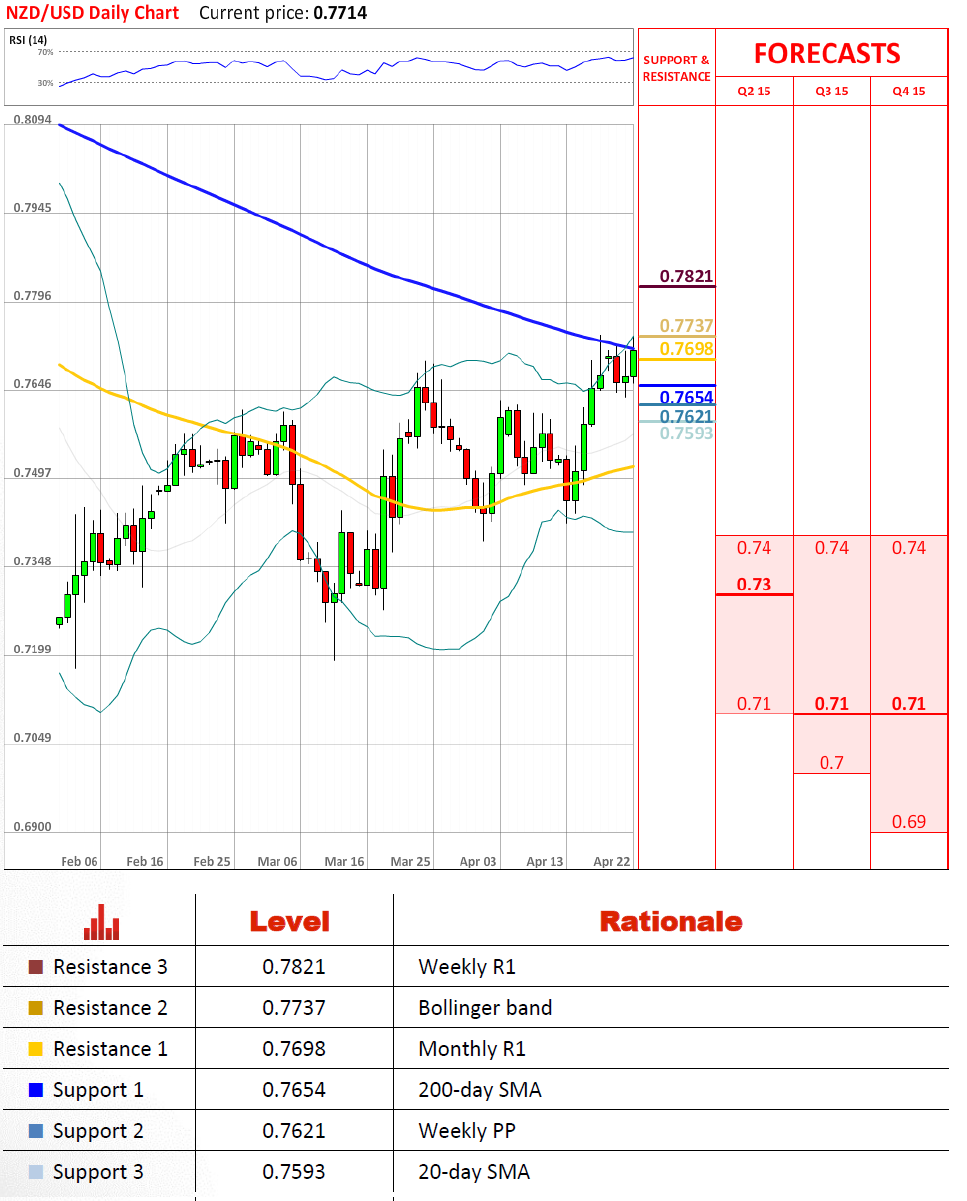Click the 0.6900 y-axis price label
This screenshot has height=1201, width=967.
[32, 828]
